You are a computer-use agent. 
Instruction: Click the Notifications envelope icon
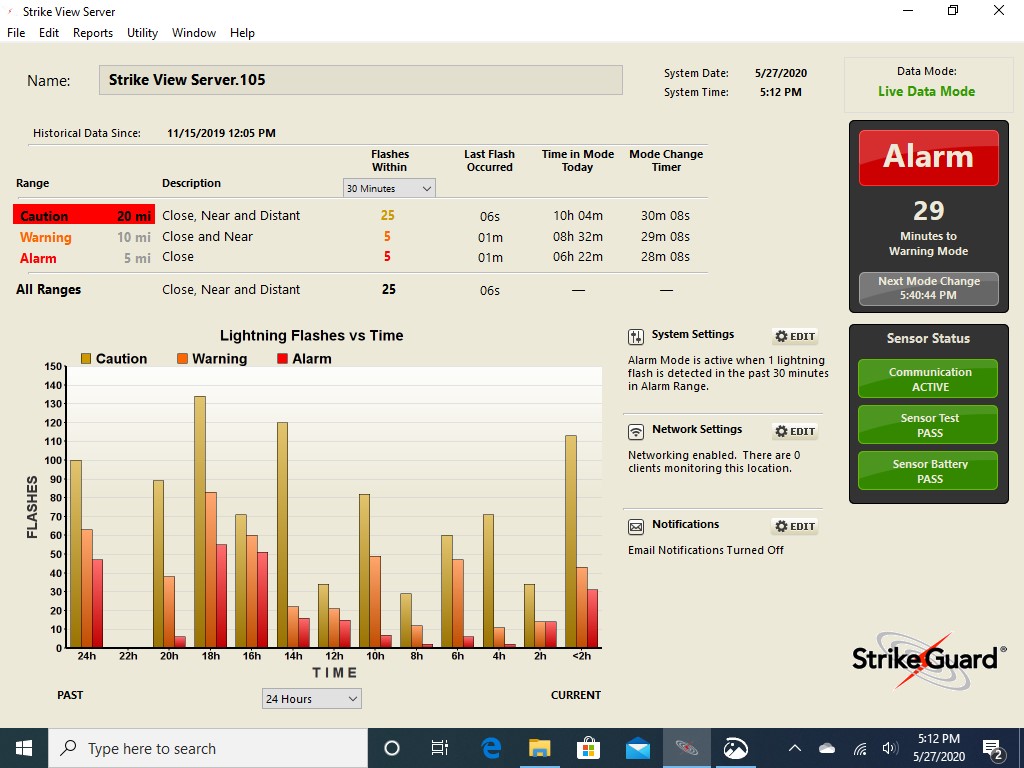pyautogui.click(x=636, y=527)
